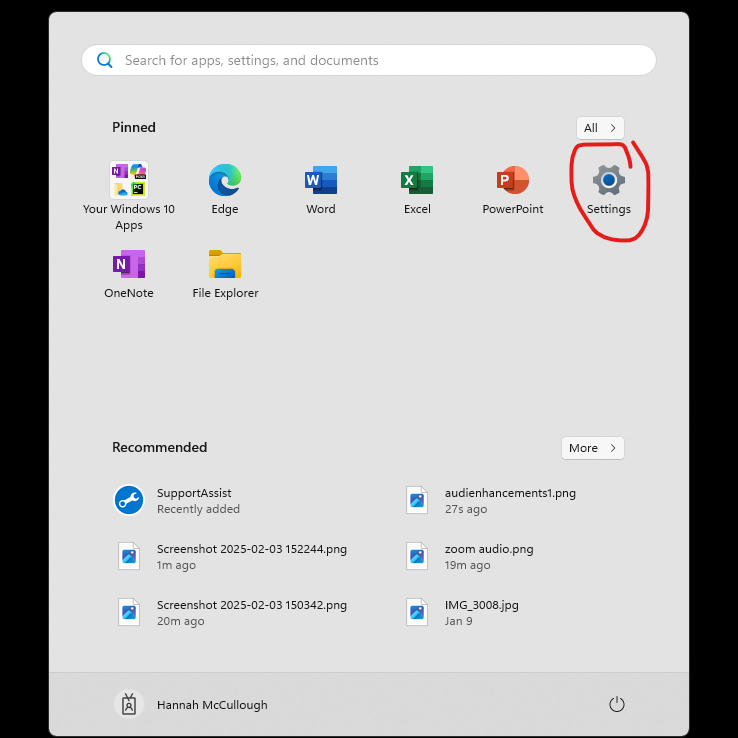Open the Settings gear icon
The image size is (738, 738).
pyautogui.click(x=609, y=181)
